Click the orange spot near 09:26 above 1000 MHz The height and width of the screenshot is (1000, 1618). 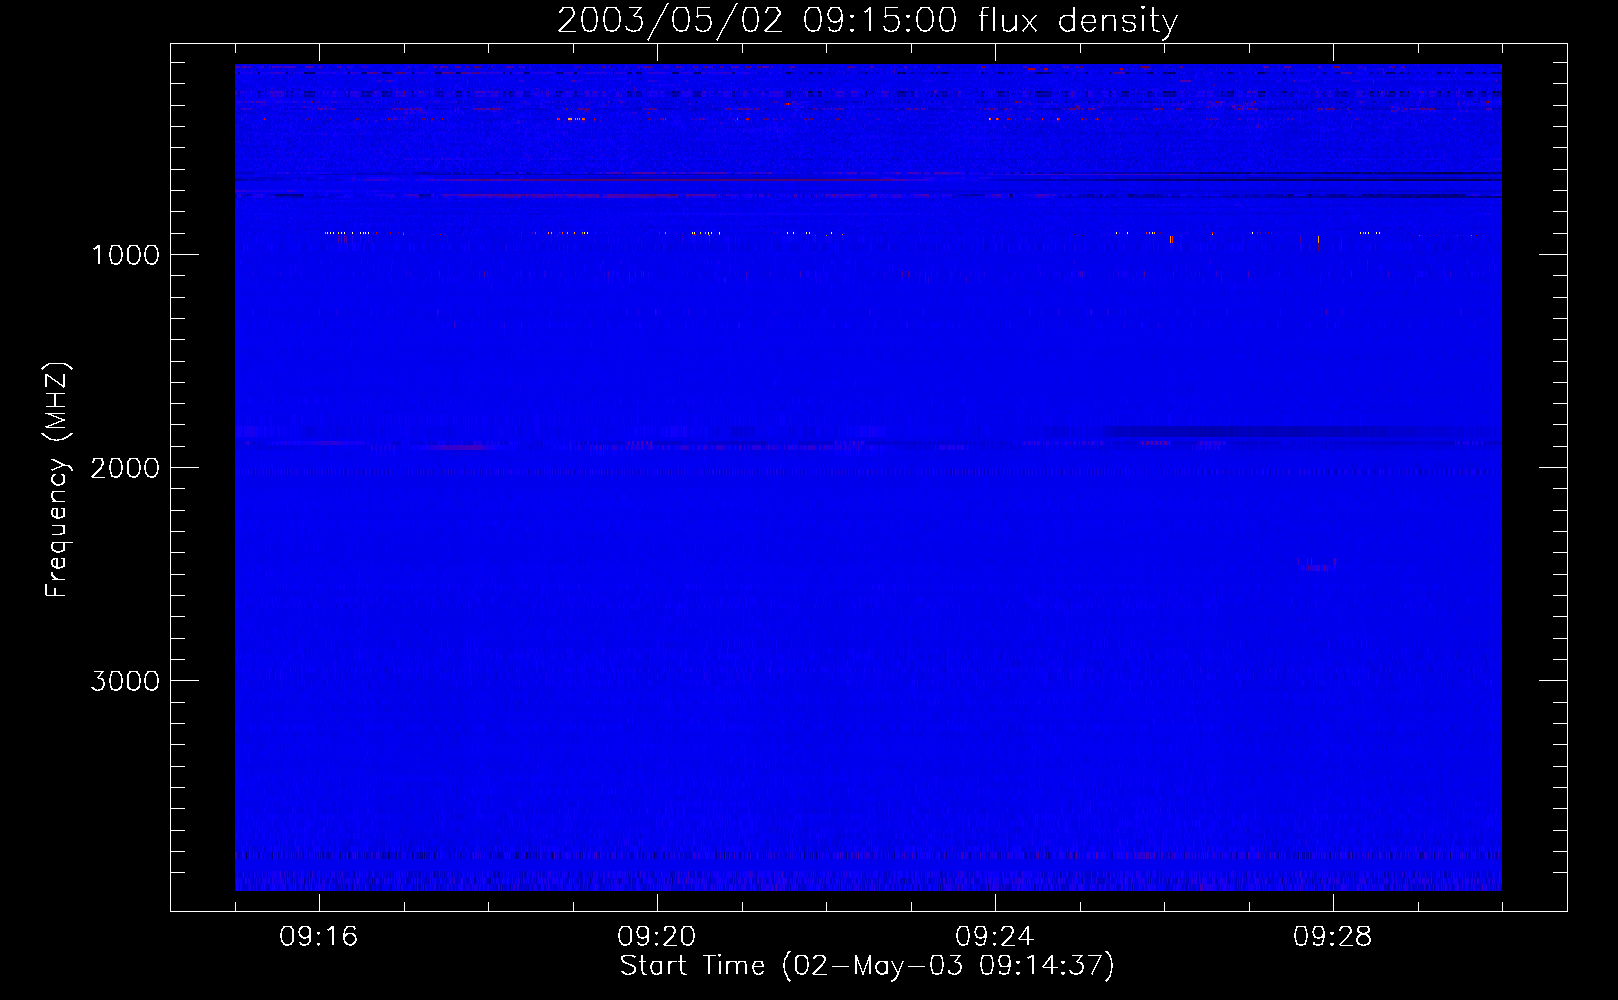pyautogui.click(x=1171, y=239)
